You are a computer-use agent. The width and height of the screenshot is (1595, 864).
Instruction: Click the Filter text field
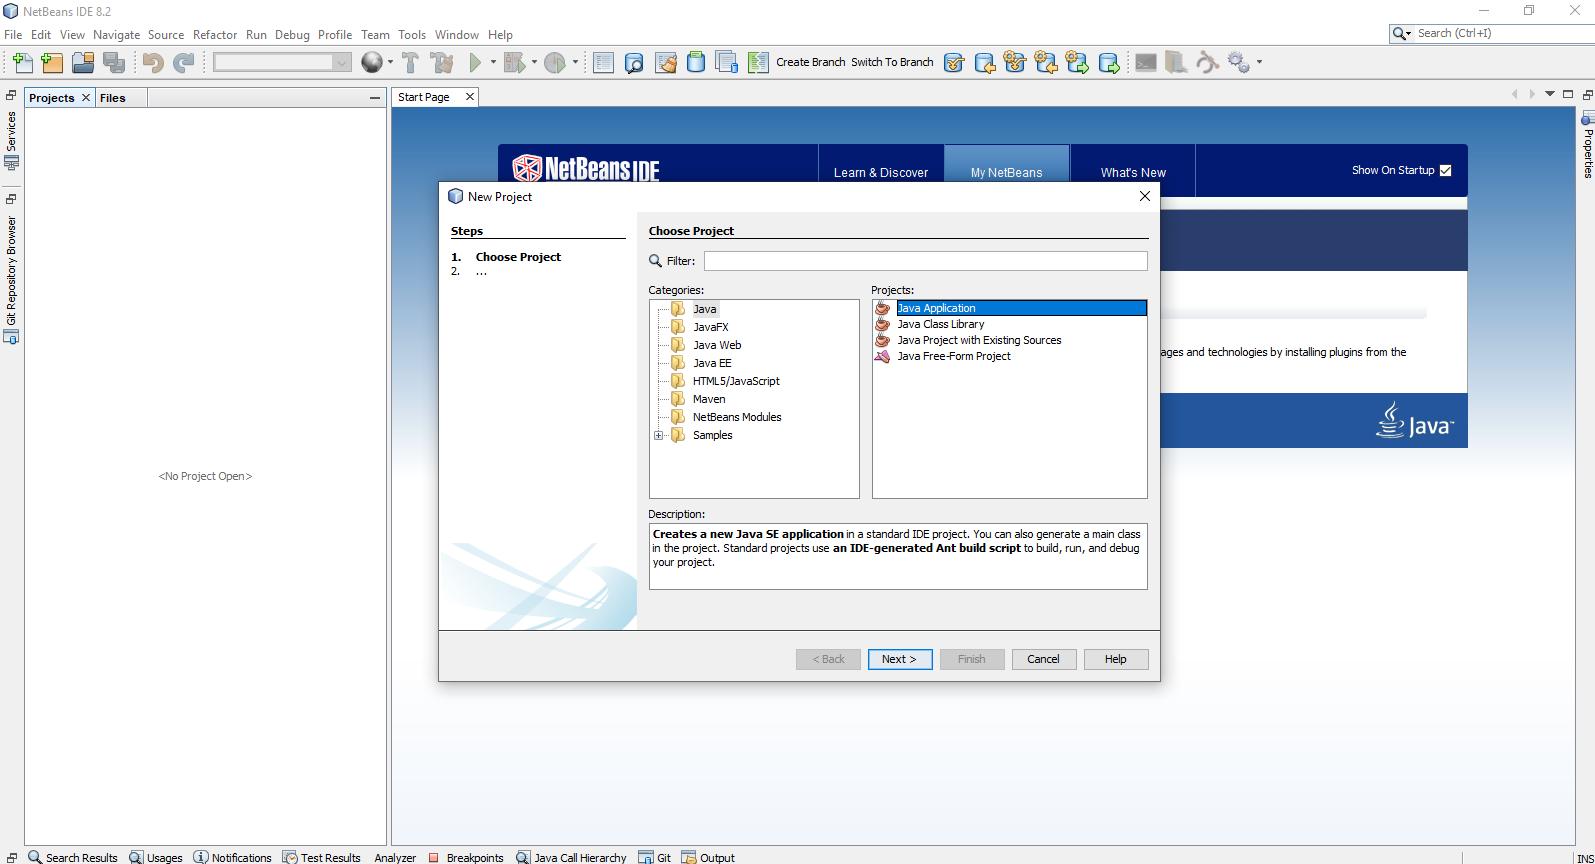pyautogui.click(x=926, y=261)
